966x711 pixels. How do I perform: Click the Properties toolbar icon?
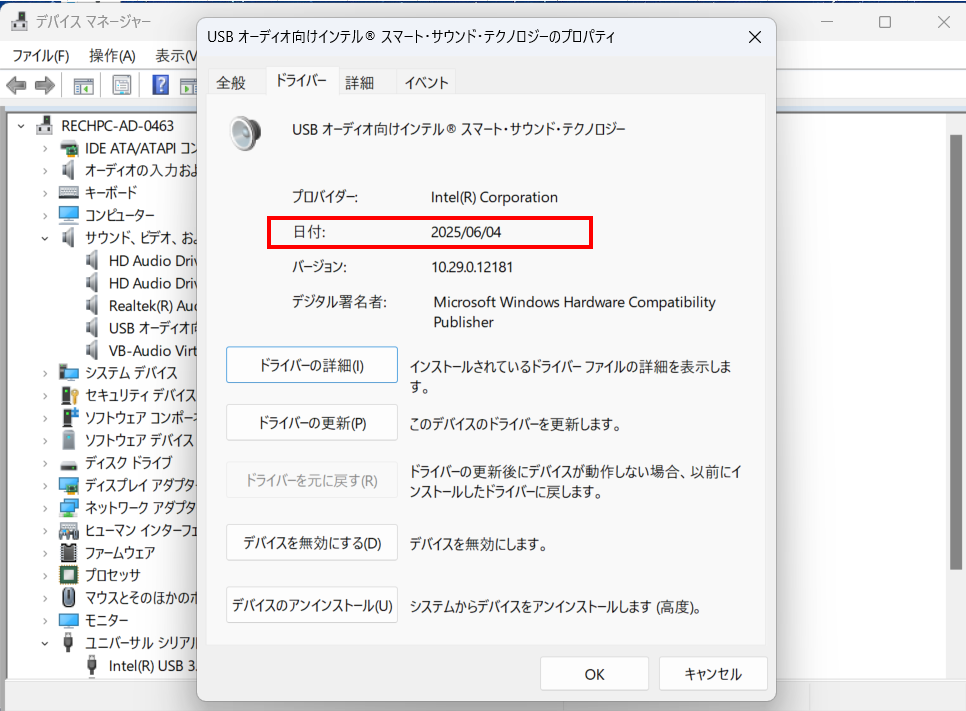[x=121, y=86]
